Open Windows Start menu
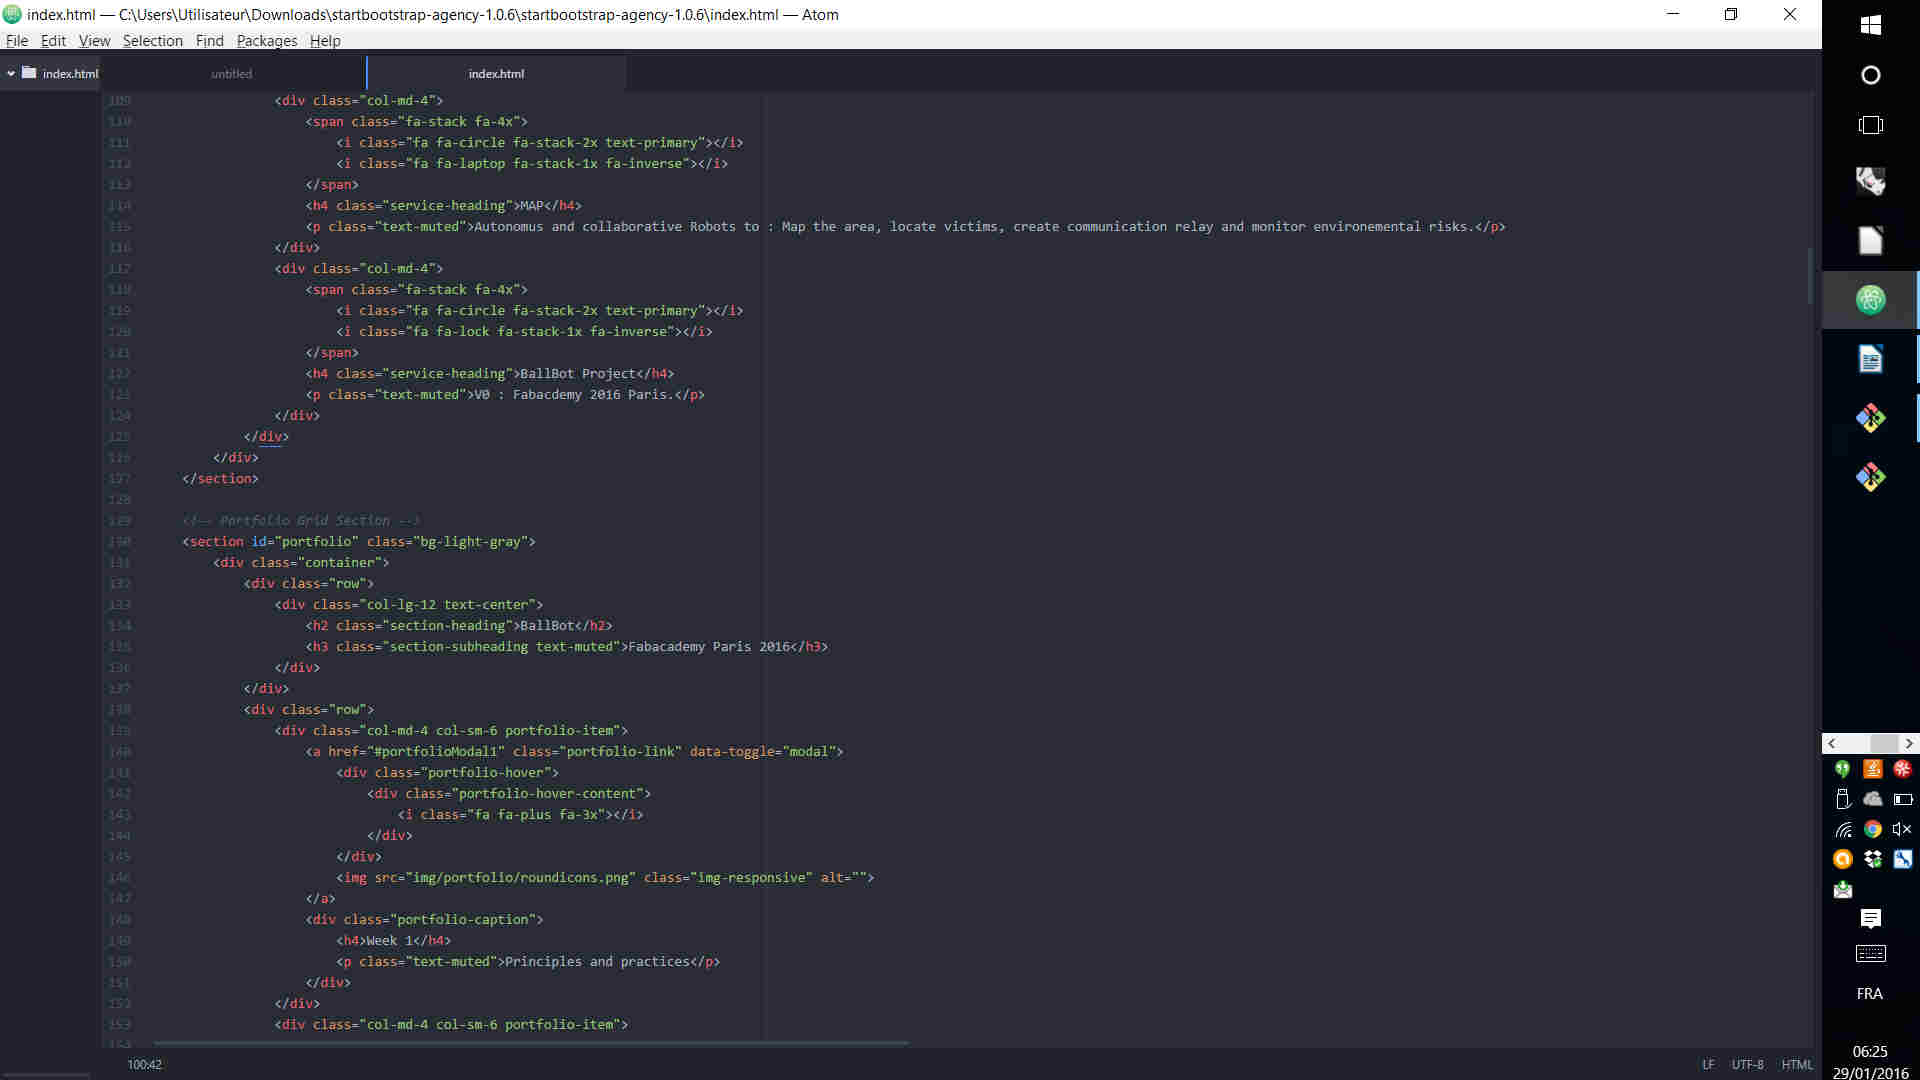The height and width of the screenshot is (1080, 1920). (1870, 25)
